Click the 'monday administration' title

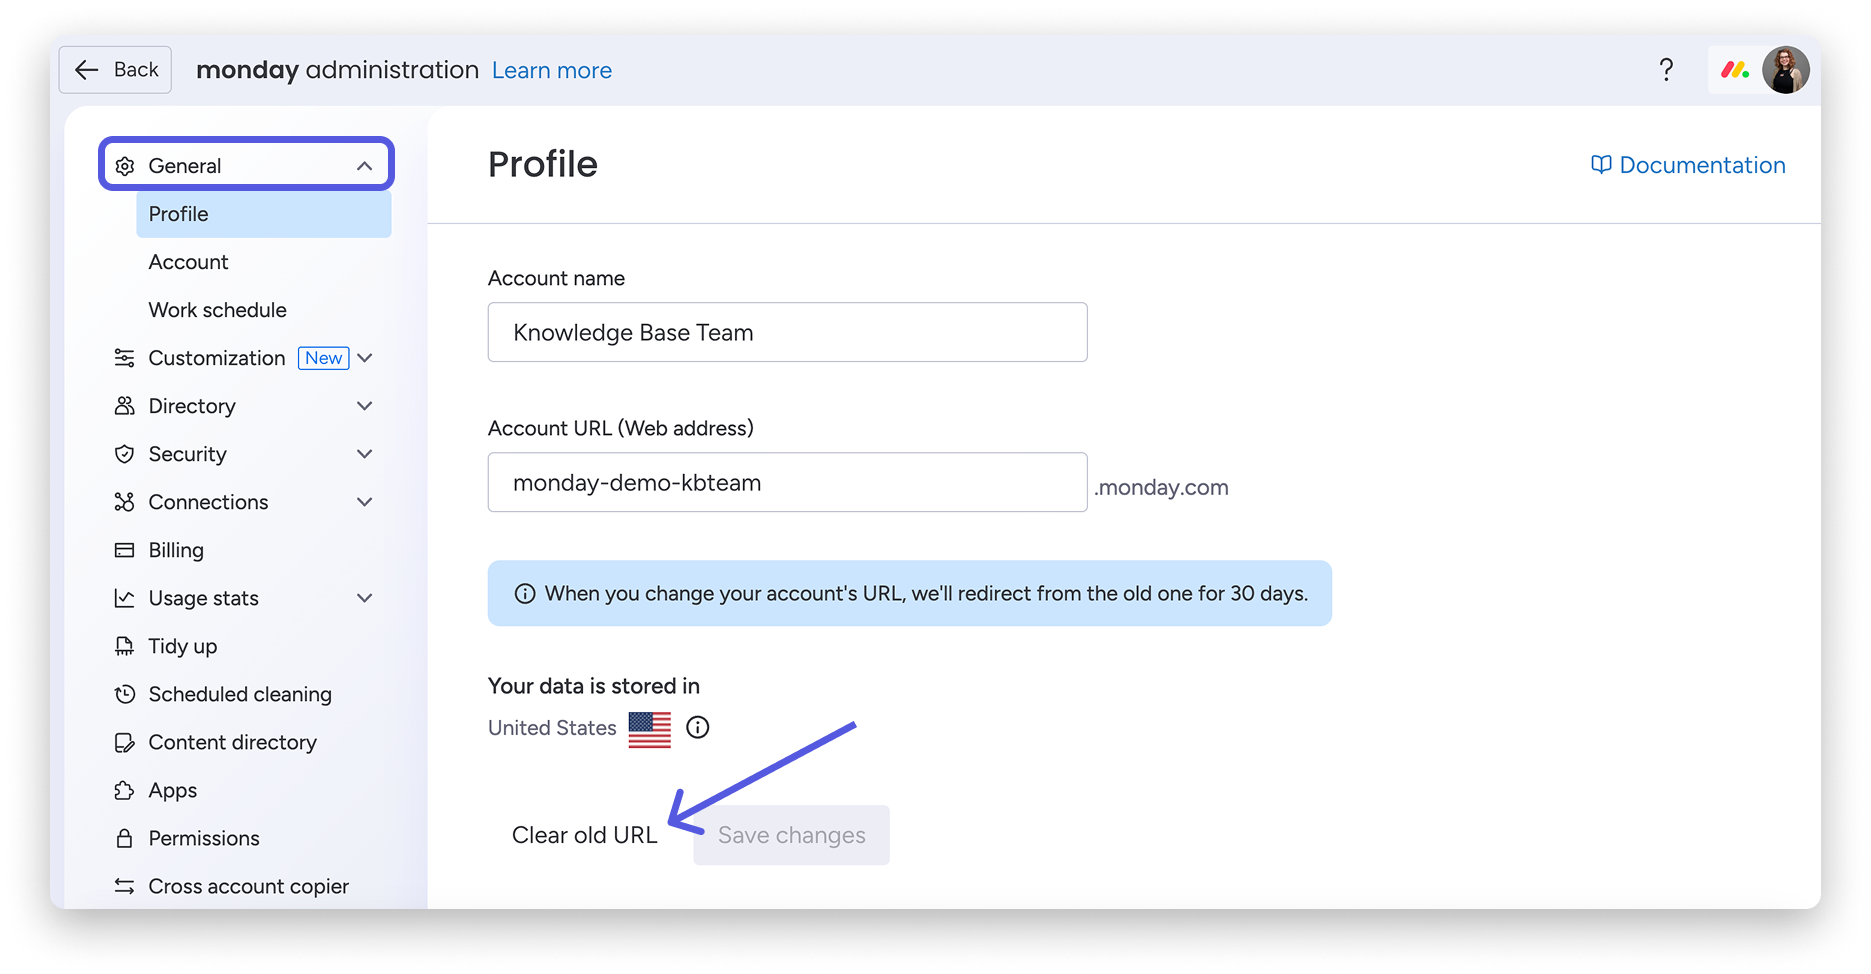tap(338, 70)
